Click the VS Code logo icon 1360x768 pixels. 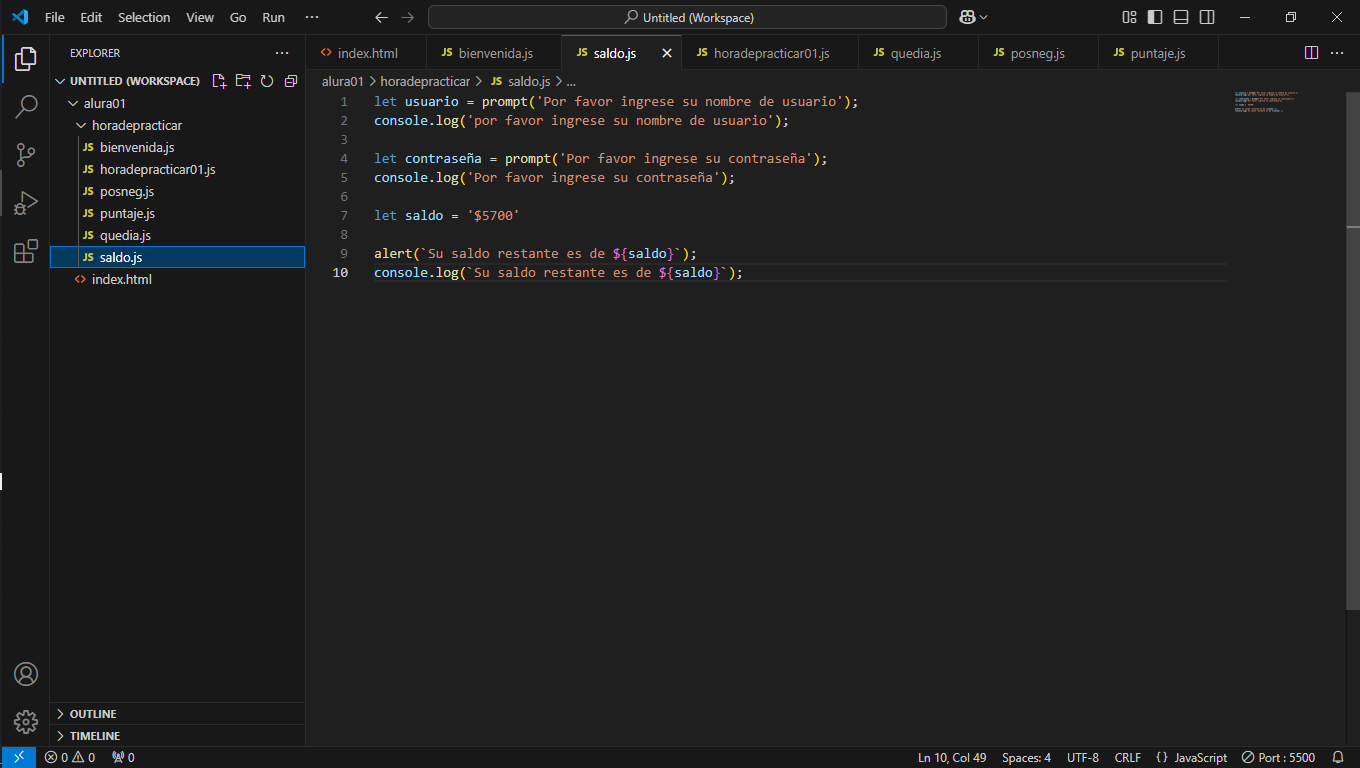point(20,17)
